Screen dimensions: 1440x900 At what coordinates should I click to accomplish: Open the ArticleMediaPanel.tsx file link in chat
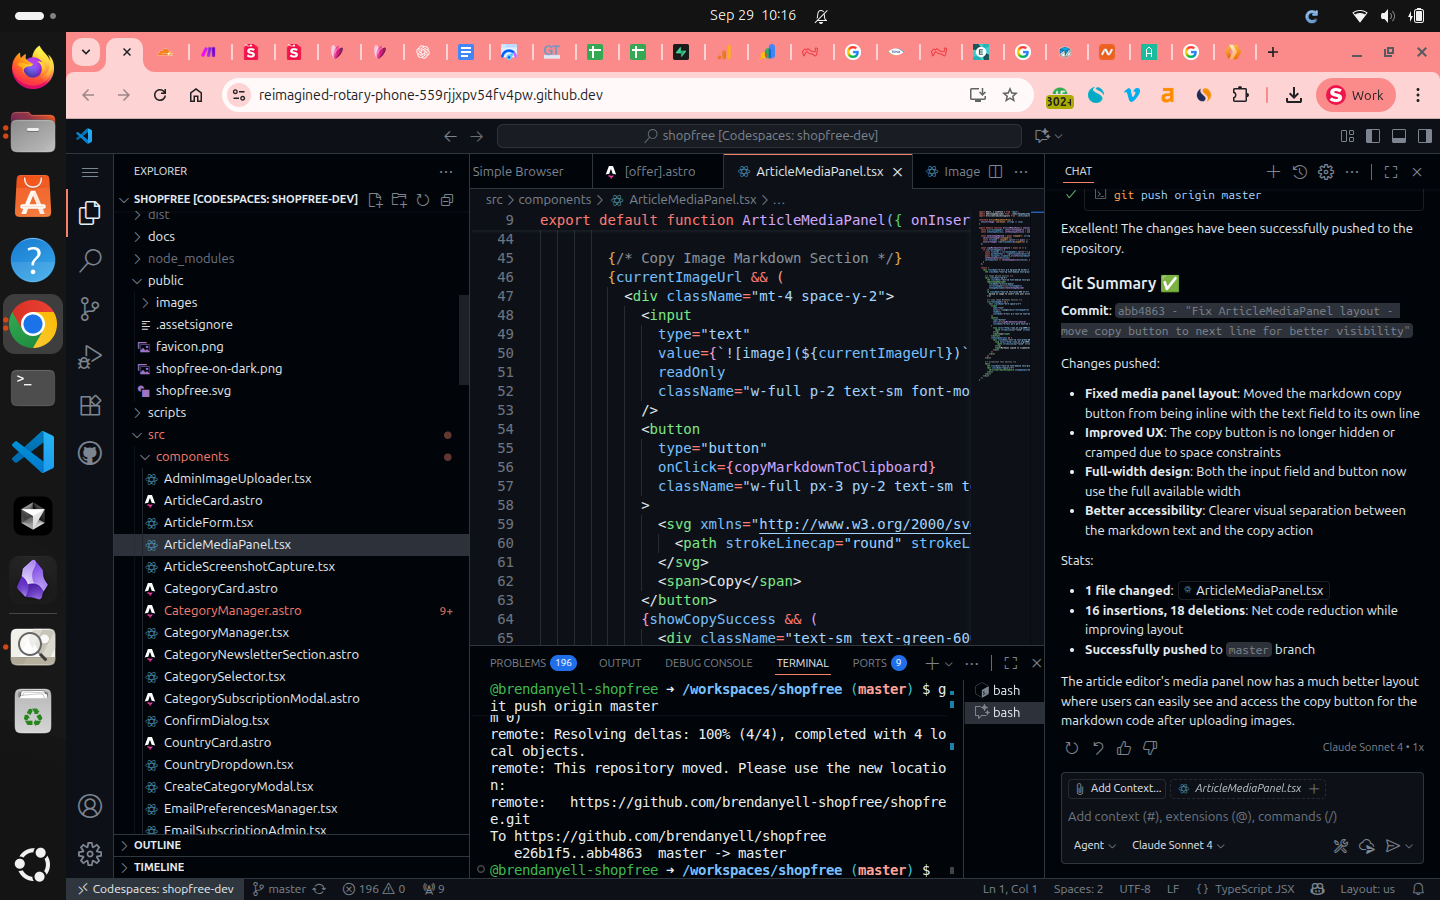tap(1258, 591)
